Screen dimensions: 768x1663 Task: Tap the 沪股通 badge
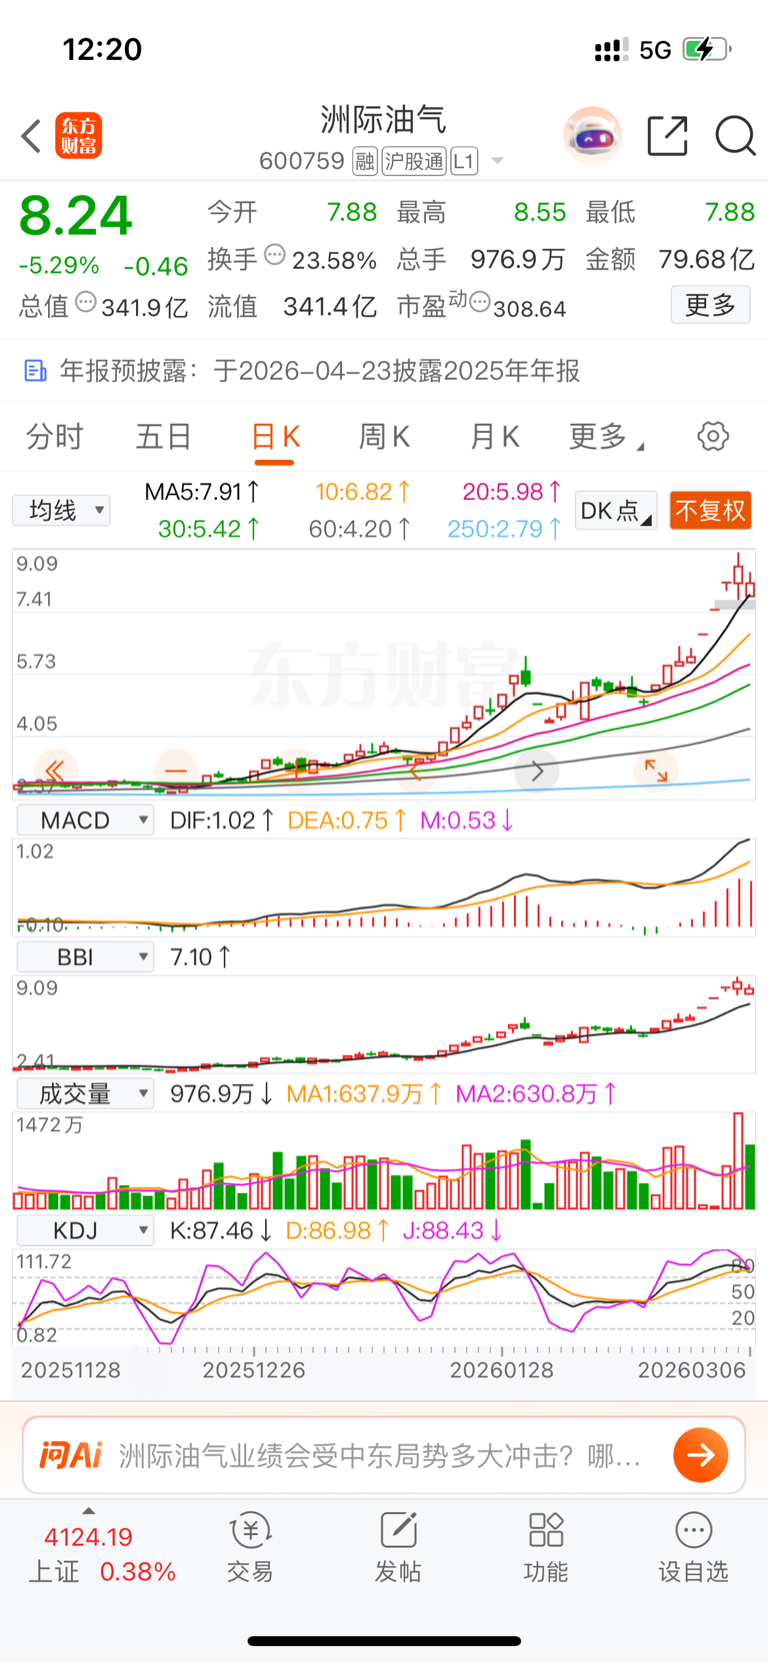pyautogui.click(x=414, y=161)
